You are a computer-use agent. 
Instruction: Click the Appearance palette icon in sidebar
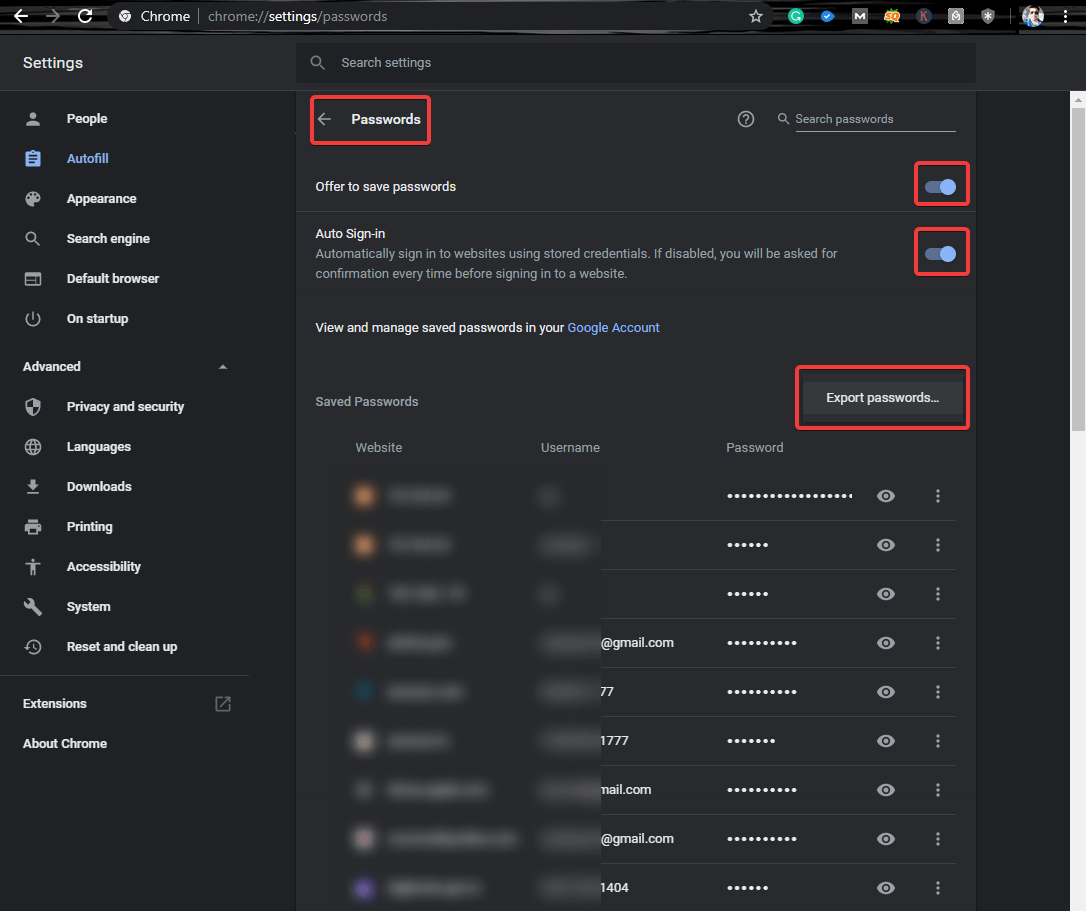[33, 198]
